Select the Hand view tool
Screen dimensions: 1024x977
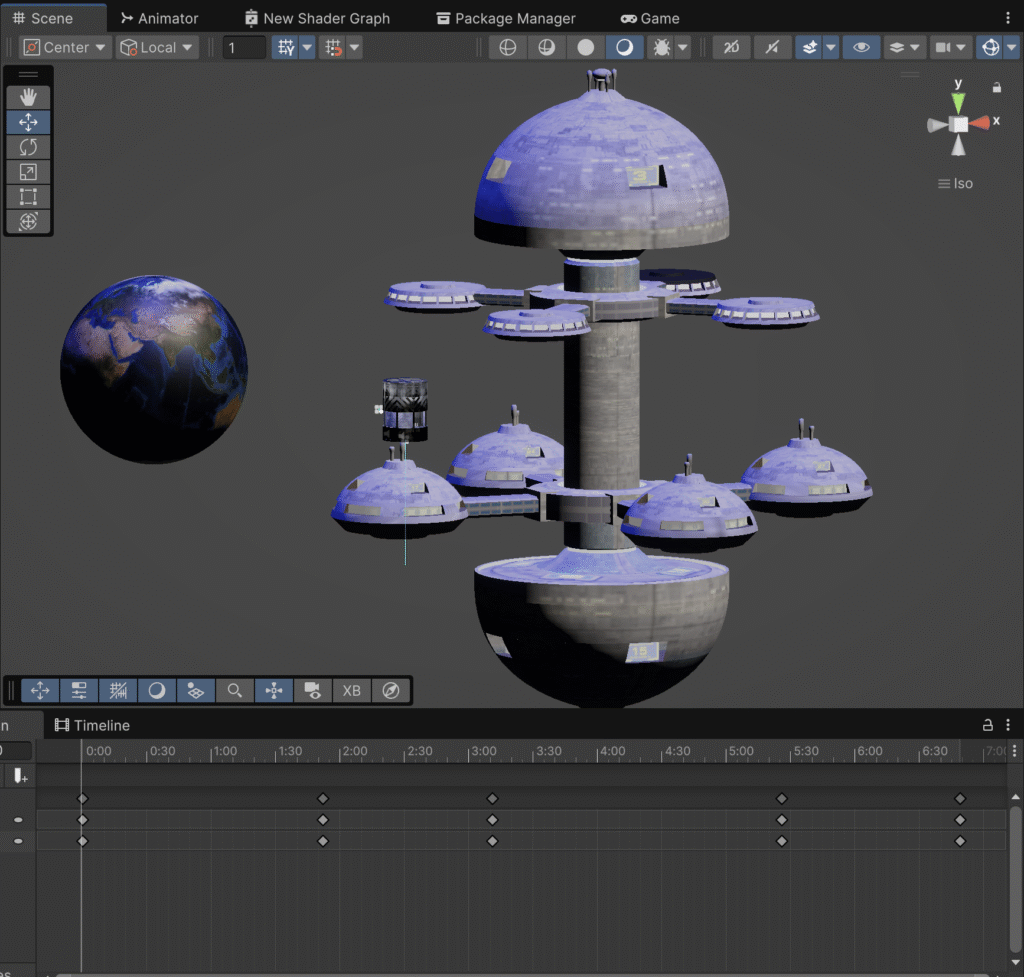tap(28, 97)
